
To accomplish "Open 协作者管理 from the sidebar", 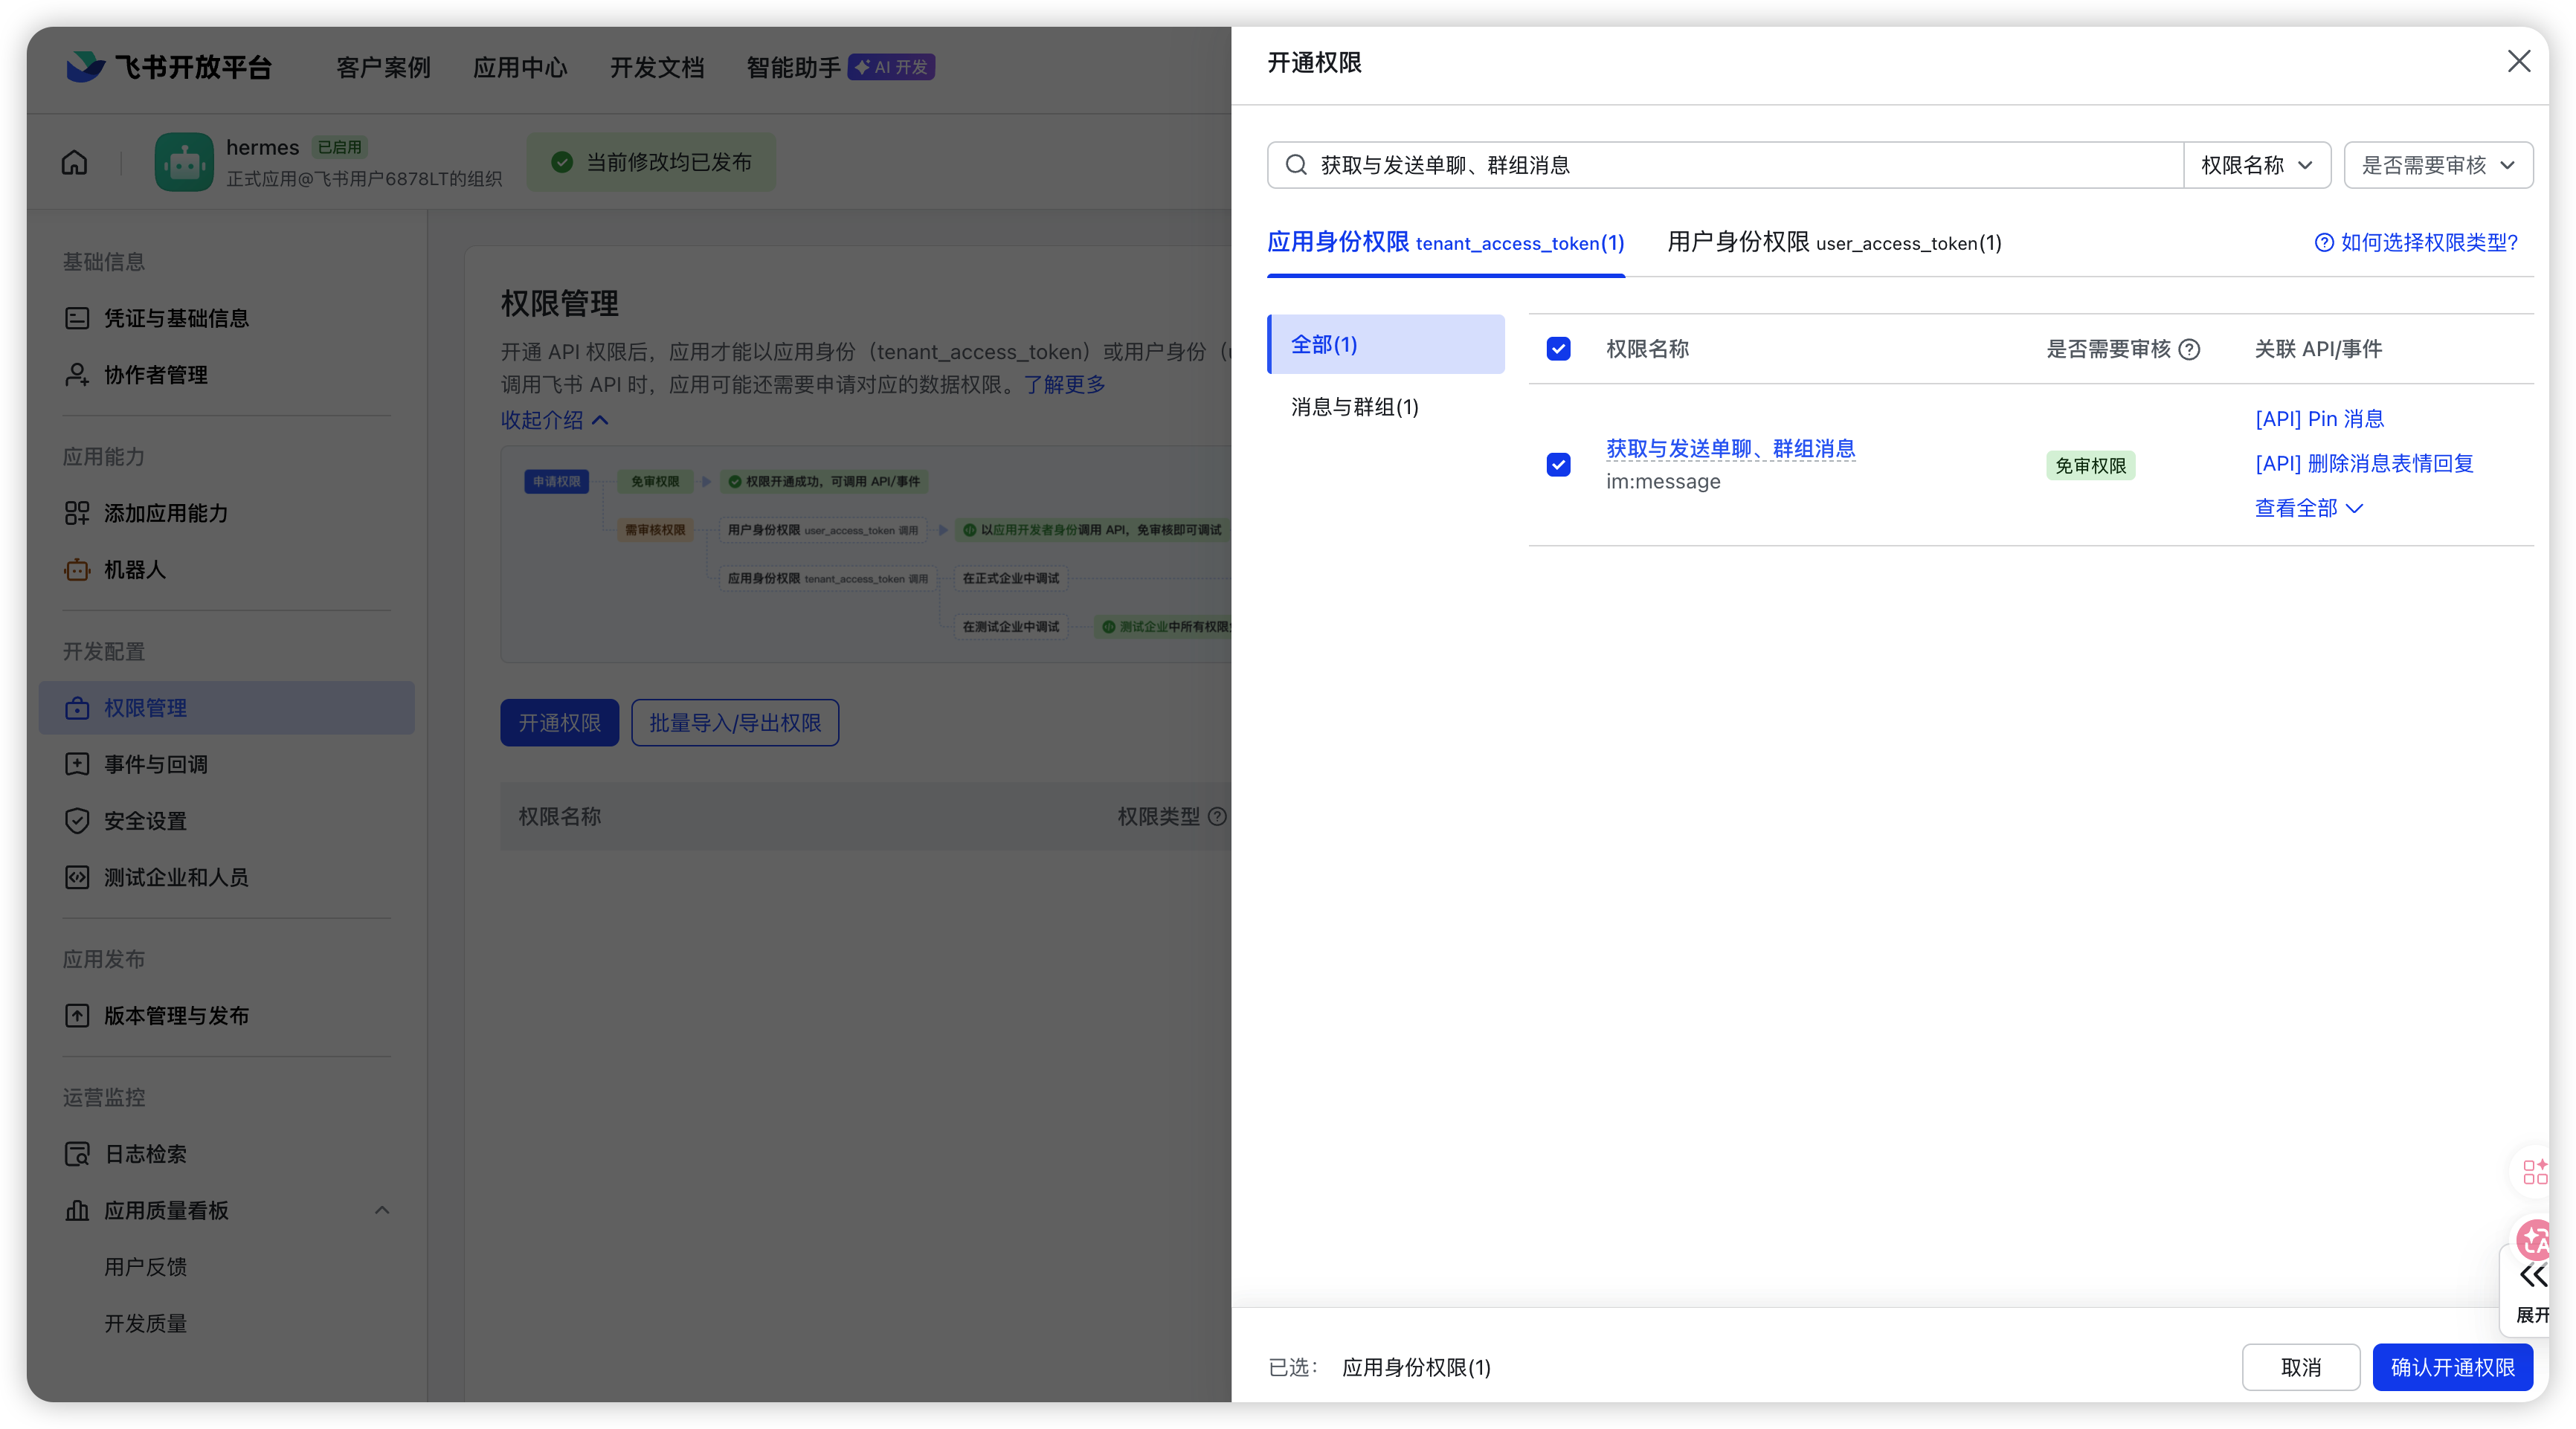I will pos(156,375).
